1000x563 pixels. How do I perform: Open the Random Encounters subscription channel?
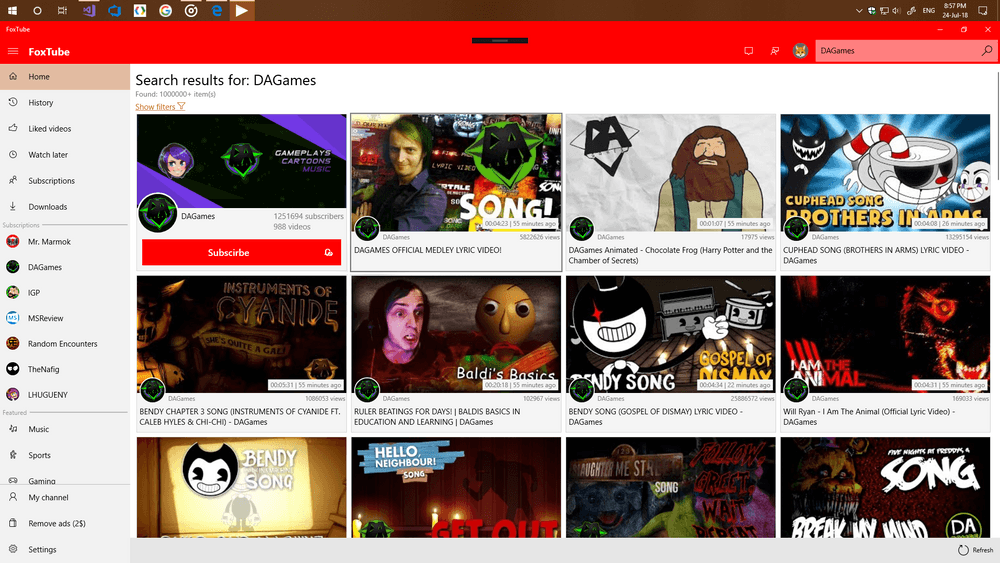pos(65,344)
